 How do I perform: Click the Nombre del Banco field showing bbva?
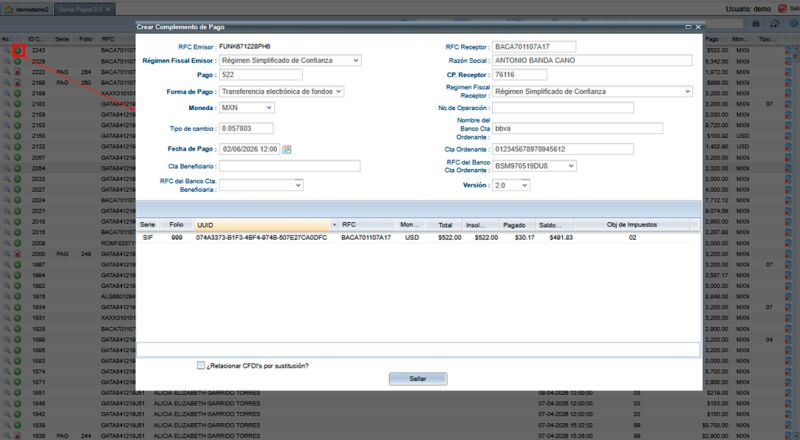[x=578, y=129]
